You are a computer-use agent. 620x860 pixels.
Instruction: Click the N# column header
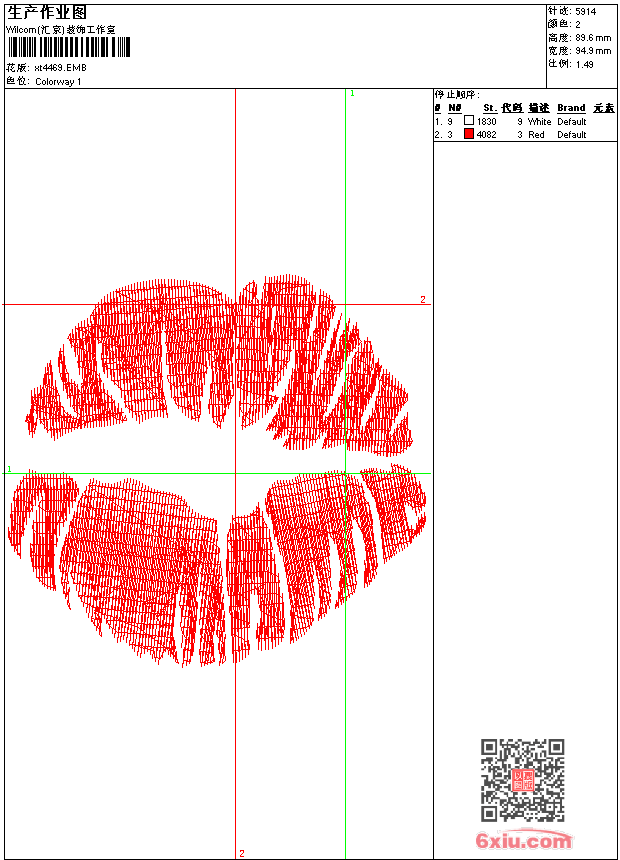point(454,108)
